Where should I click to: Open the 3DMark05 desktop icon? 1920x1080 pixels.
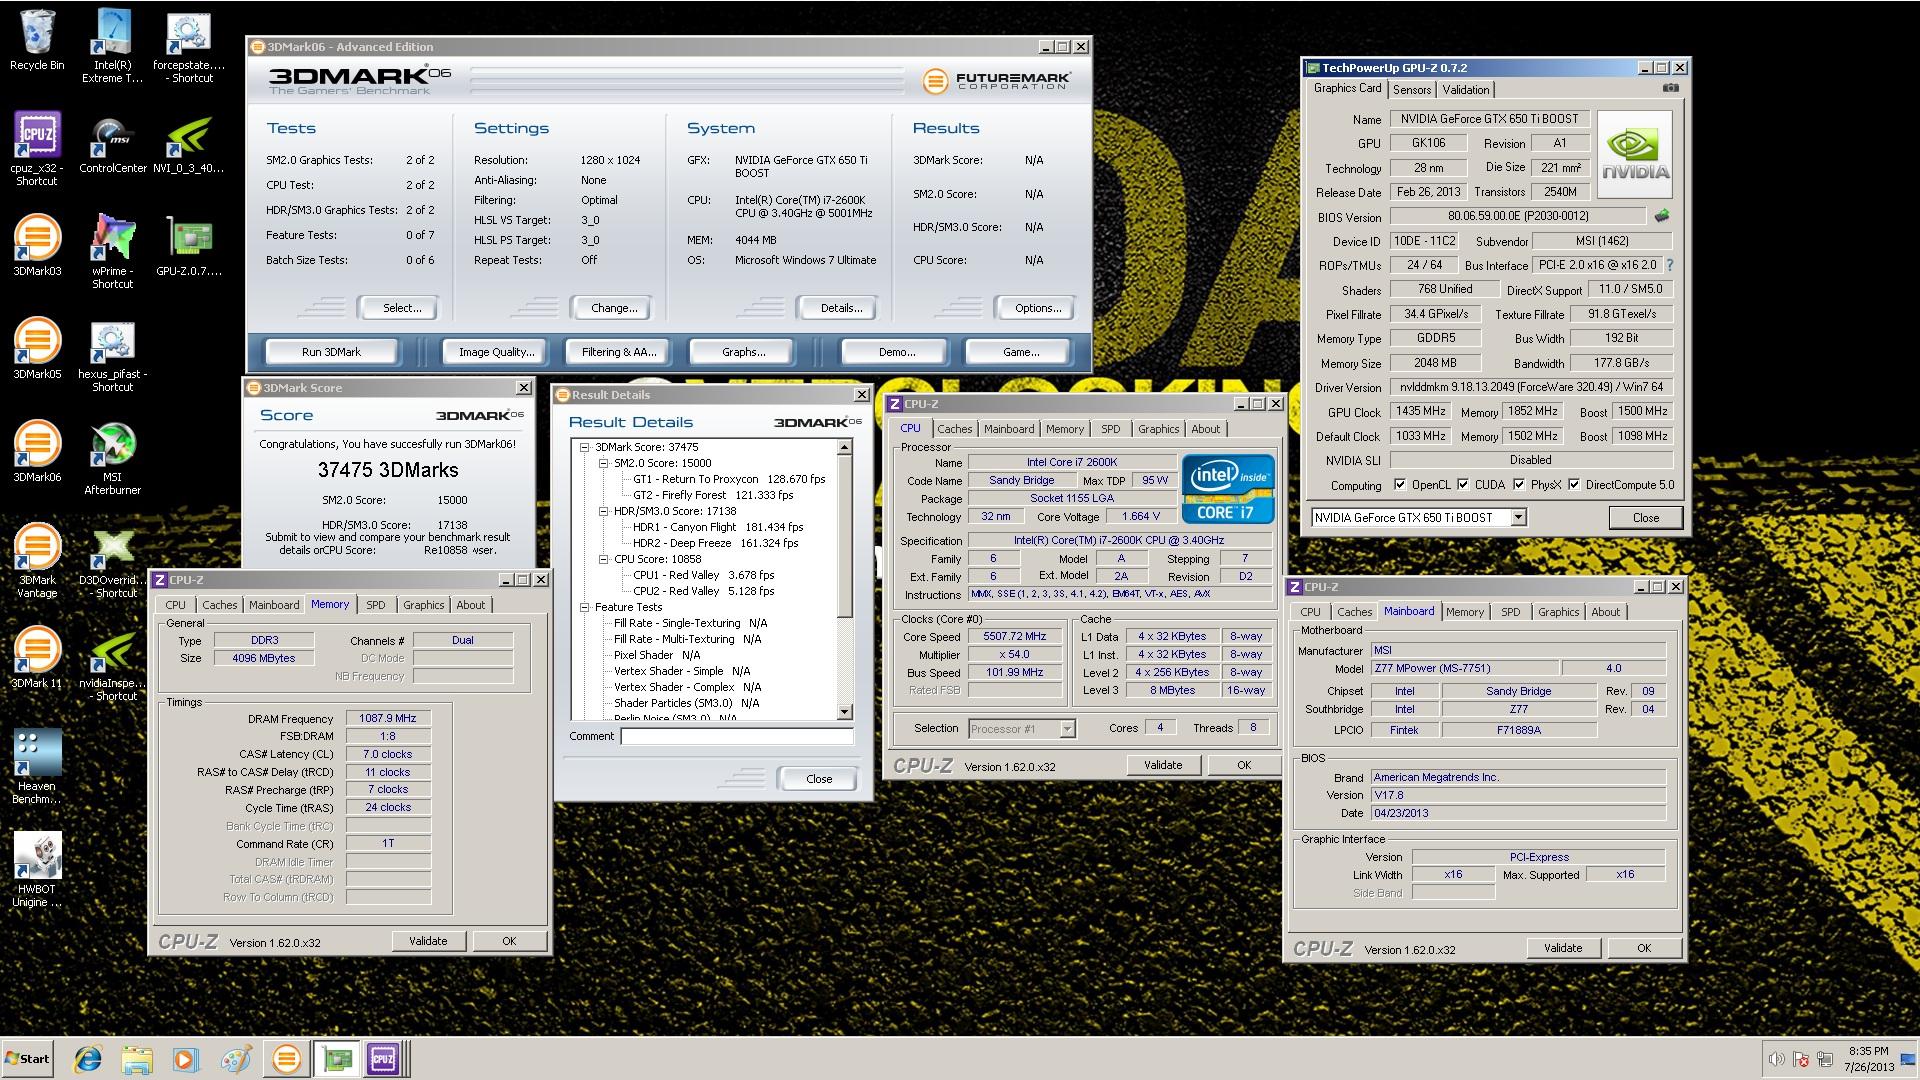click(x=37, y=350)
